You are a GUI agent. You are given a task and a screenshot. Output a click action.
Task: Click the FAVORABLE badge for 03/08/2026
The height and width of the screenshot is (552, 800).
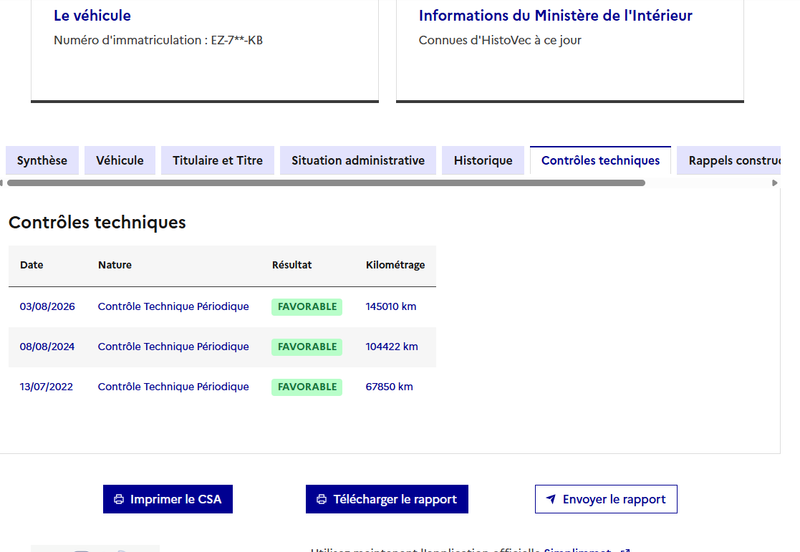(x=307, y=307)
